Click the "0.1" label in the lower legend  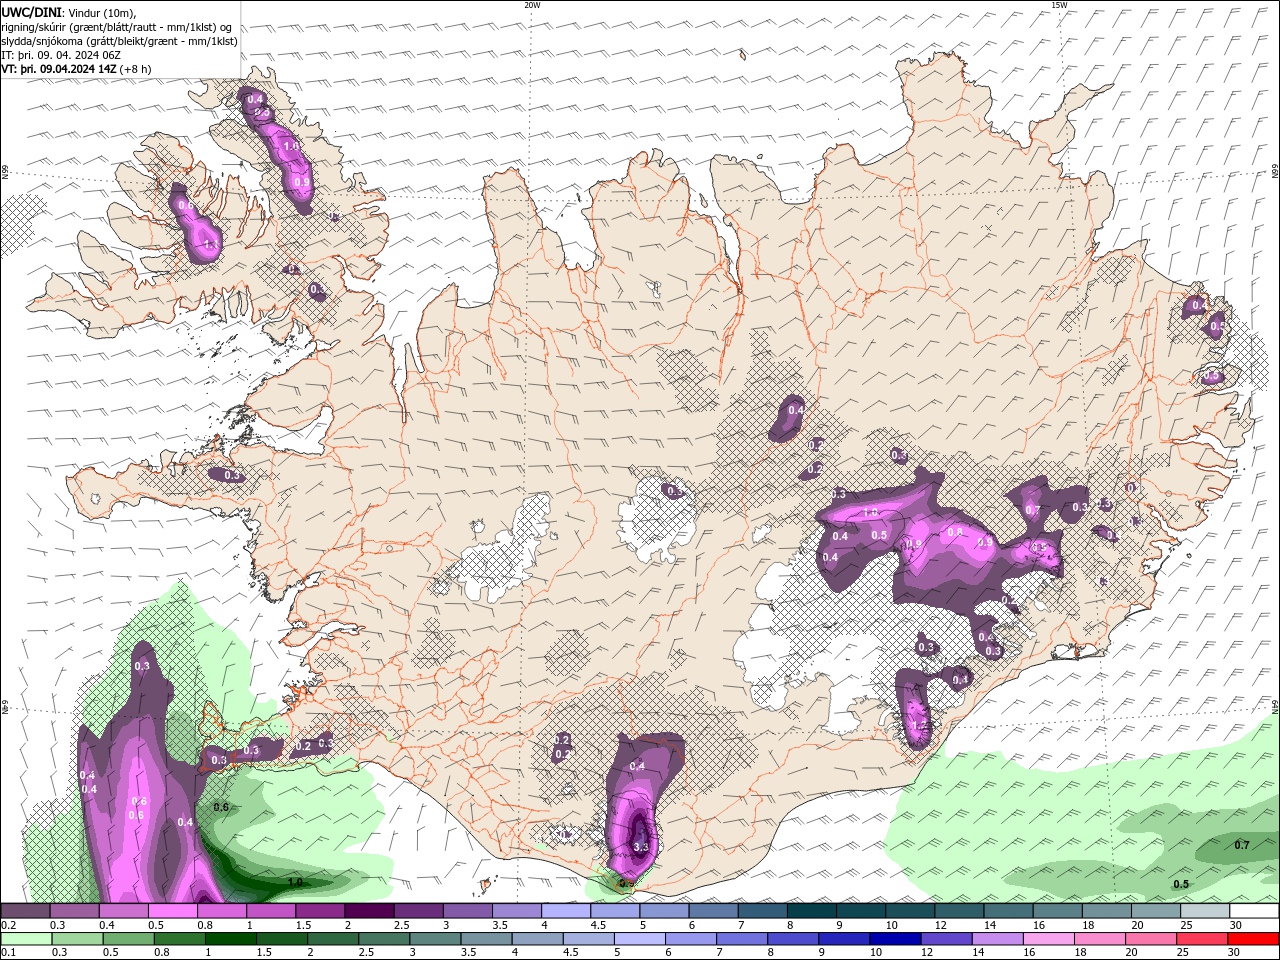[x=8, y=953]
